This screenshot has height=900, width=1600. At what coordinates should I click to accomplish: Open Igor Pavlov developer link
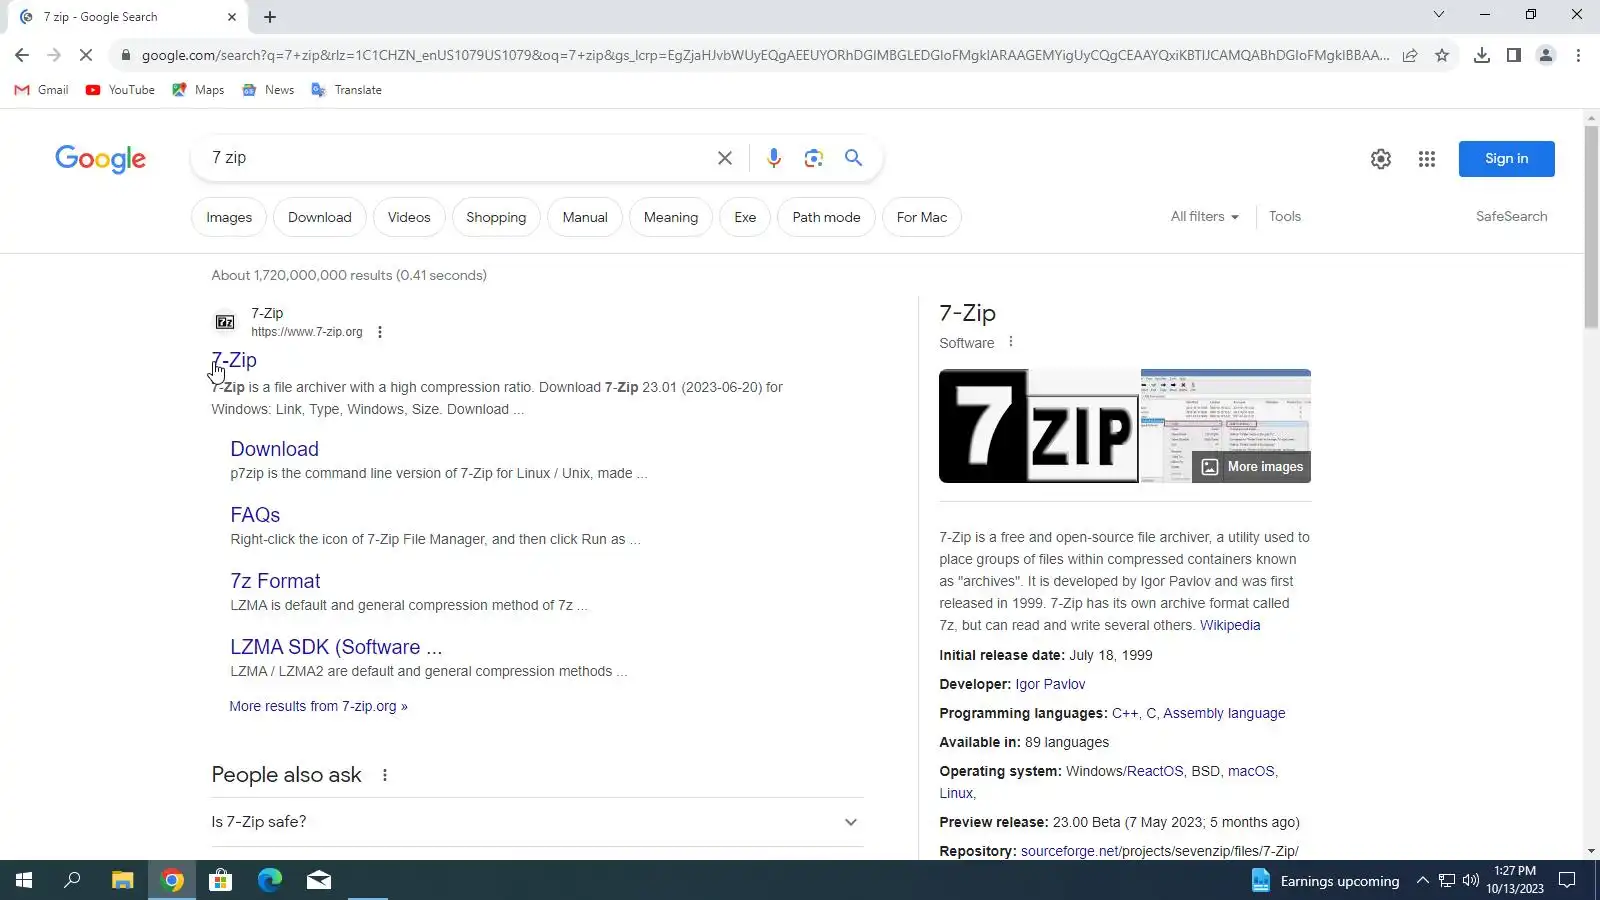[1050, 684]
